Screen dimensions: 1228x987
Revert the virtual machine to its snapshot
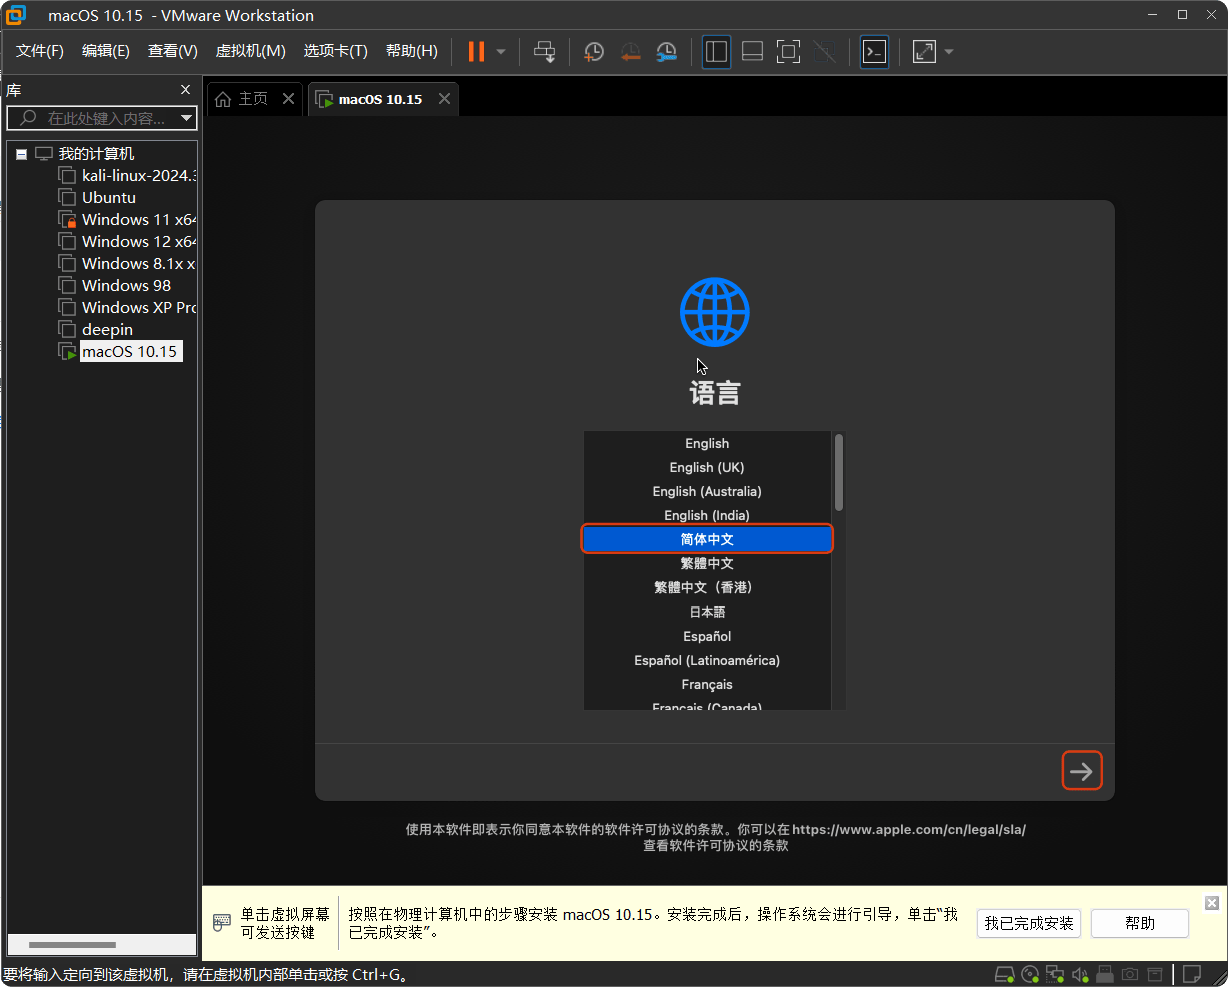[x=631, y=51]
